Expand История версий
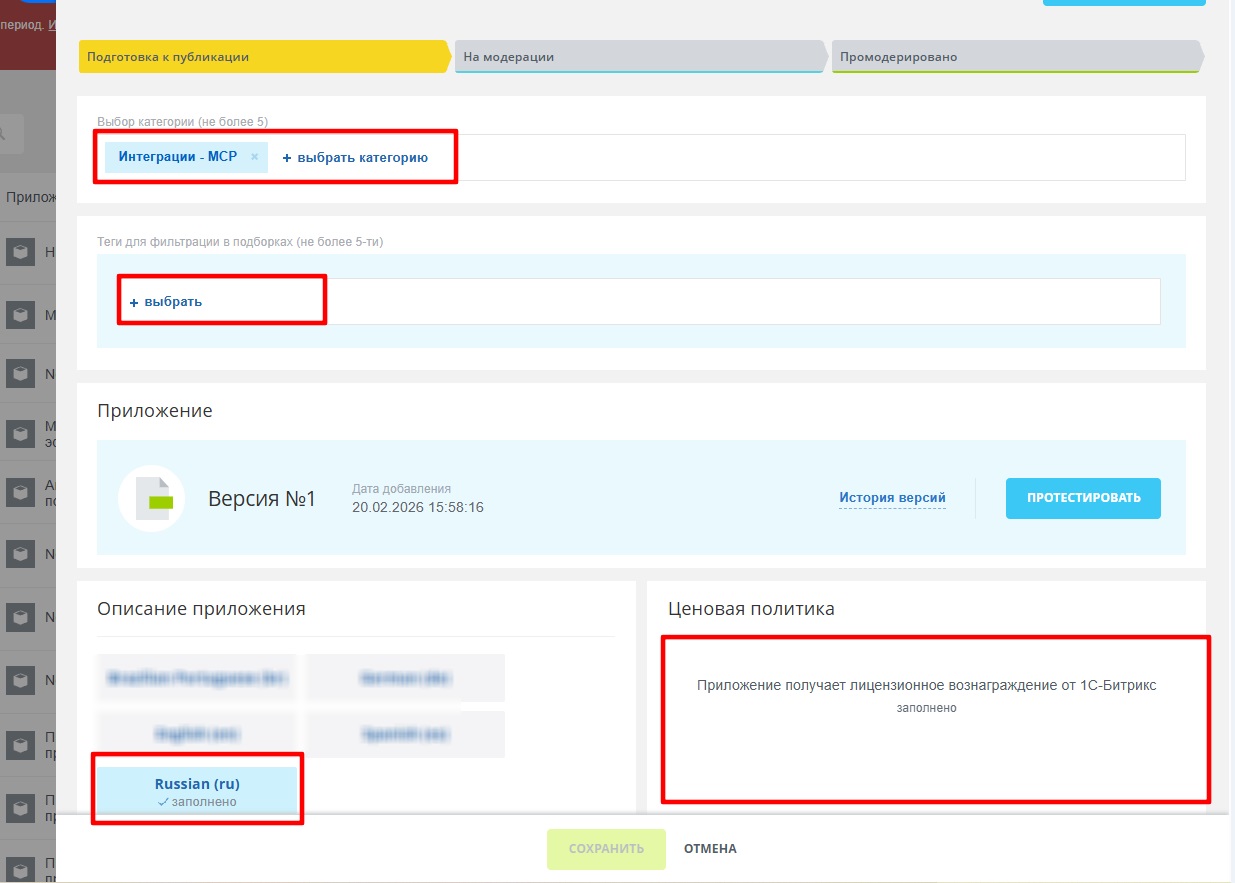This screenshot has width=1235, height=883. [892, 498]
